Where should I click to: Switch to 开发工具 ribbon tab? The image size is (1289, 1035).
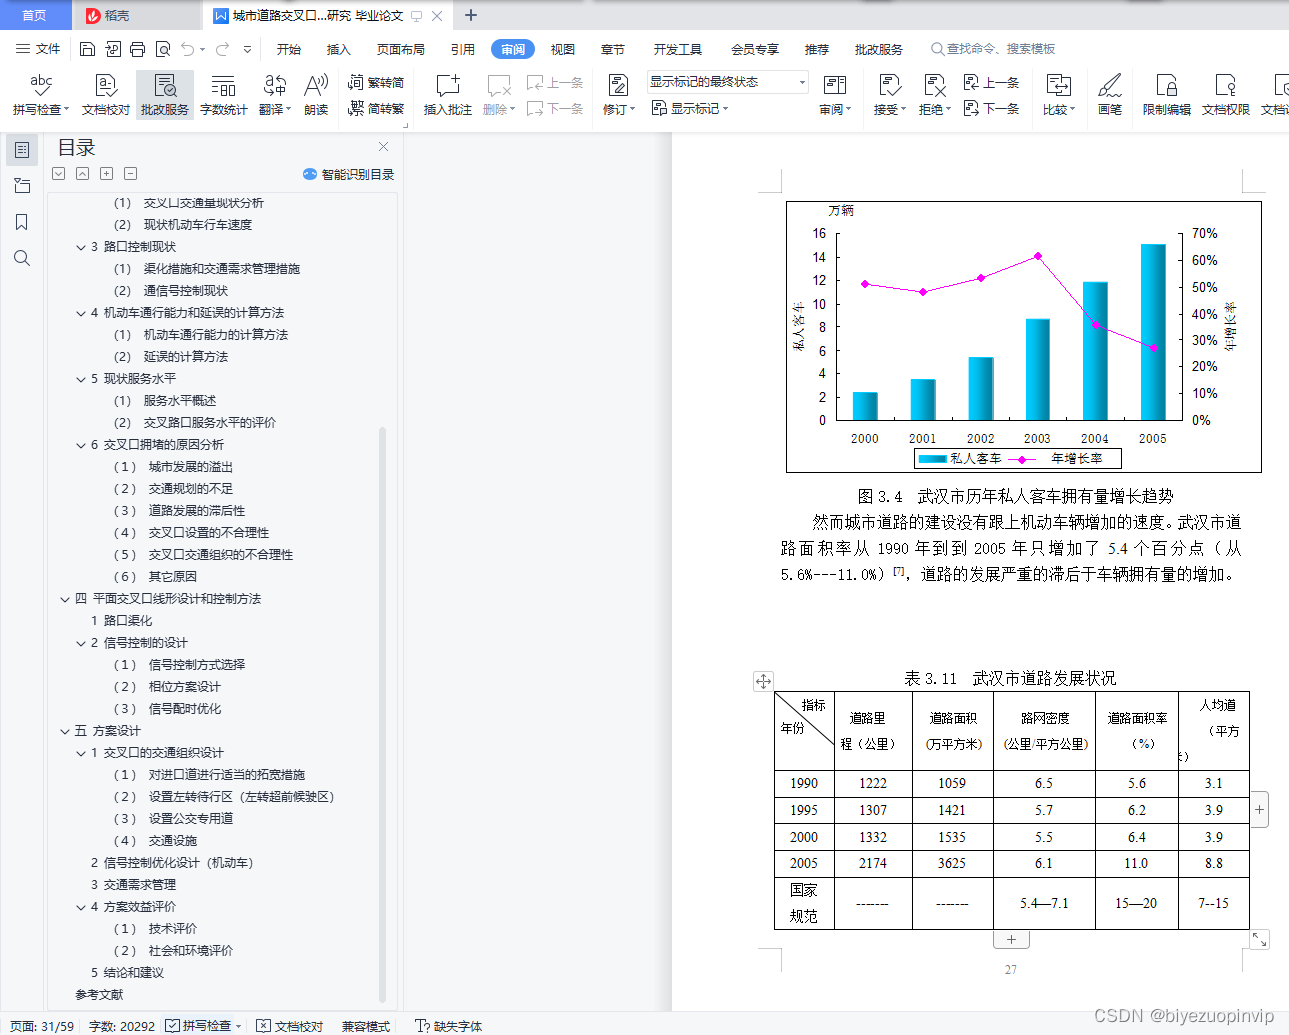click(x=678, y=49)
